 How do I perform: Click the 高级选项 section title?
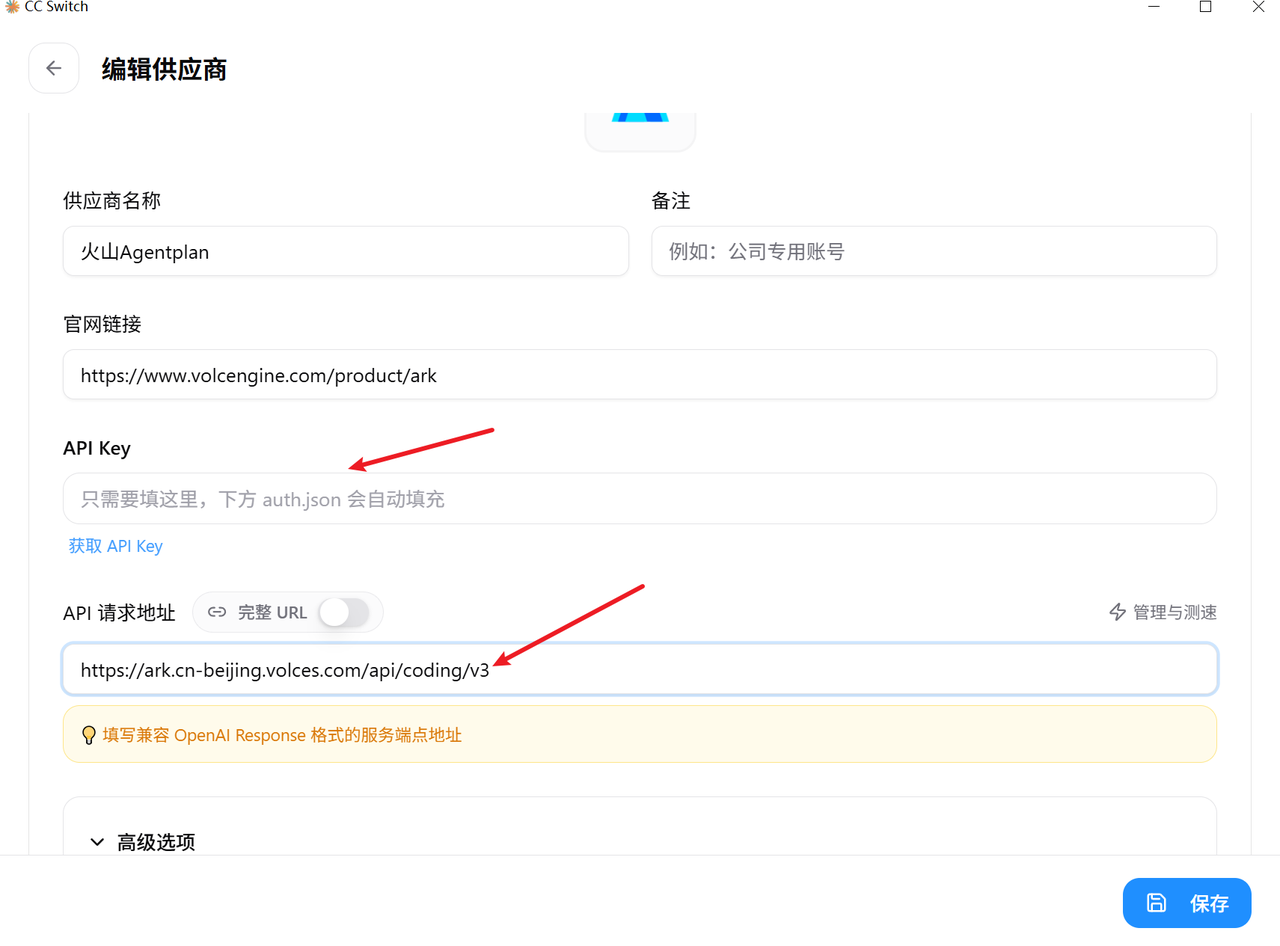(156, 842)
